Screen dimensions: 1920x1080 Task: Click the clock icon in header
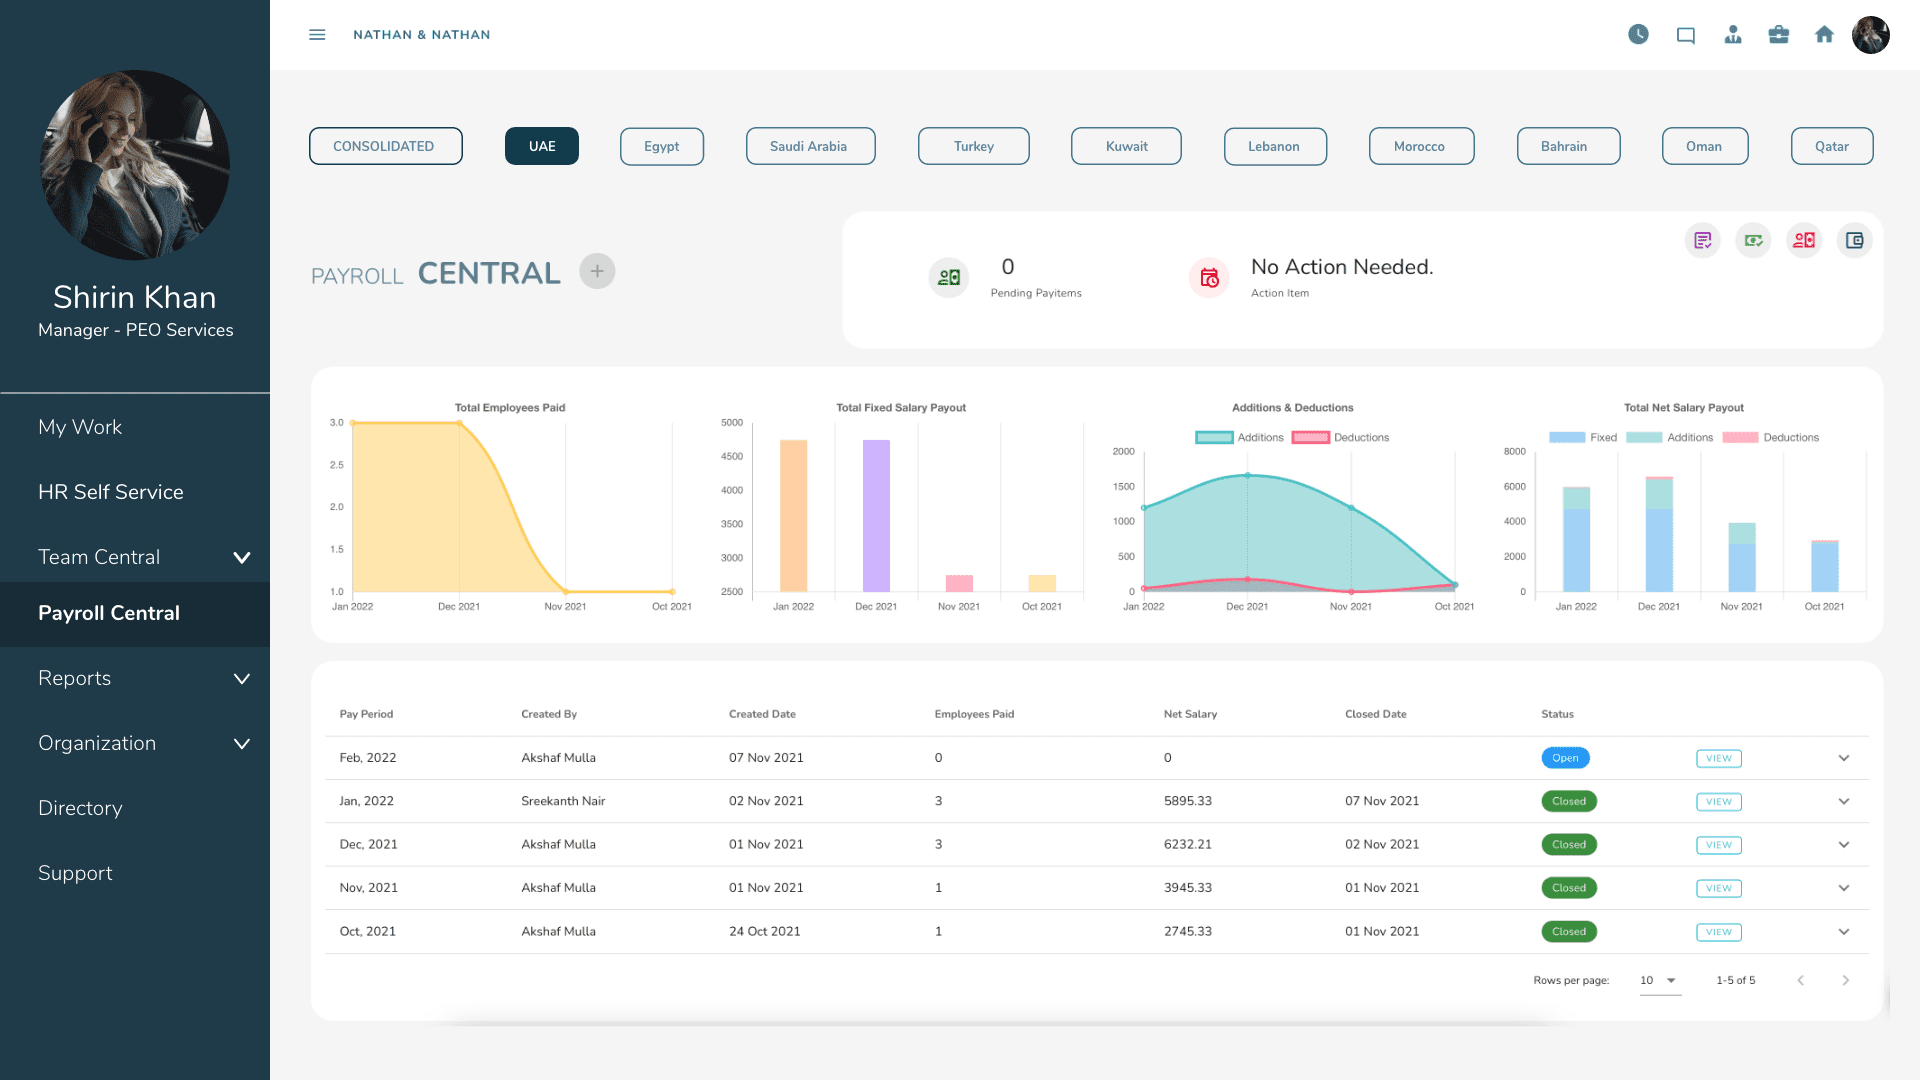[1638, 35]
